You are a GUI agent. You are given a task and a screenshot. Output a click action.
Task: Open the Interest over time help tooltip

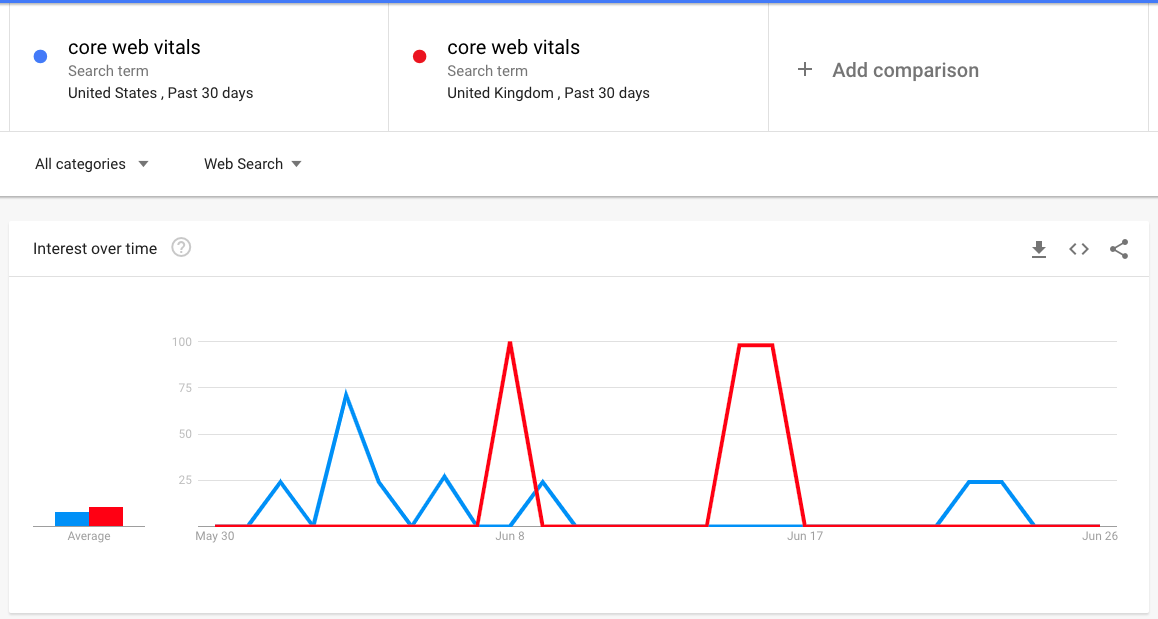(x=181, y=248)
